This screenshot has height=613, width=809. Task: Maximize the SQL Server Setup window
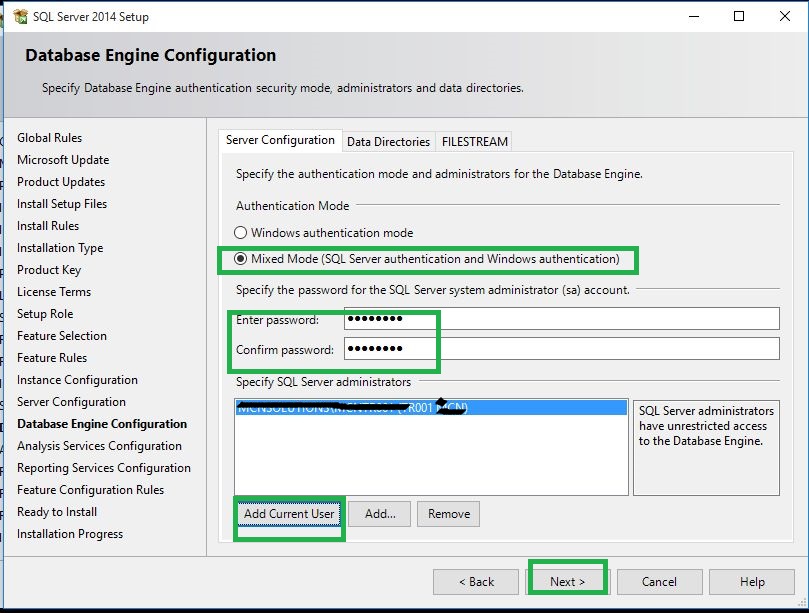click(x=739, y=17)
